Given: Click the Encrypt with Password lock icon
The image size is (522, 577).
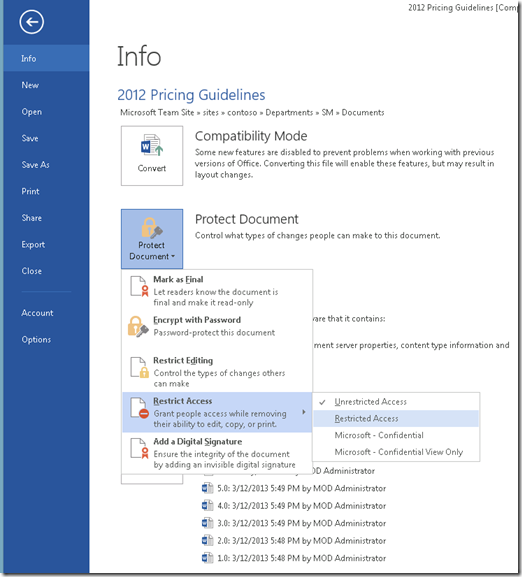Looking at the screenshot, I should click(x=138, y=327).
